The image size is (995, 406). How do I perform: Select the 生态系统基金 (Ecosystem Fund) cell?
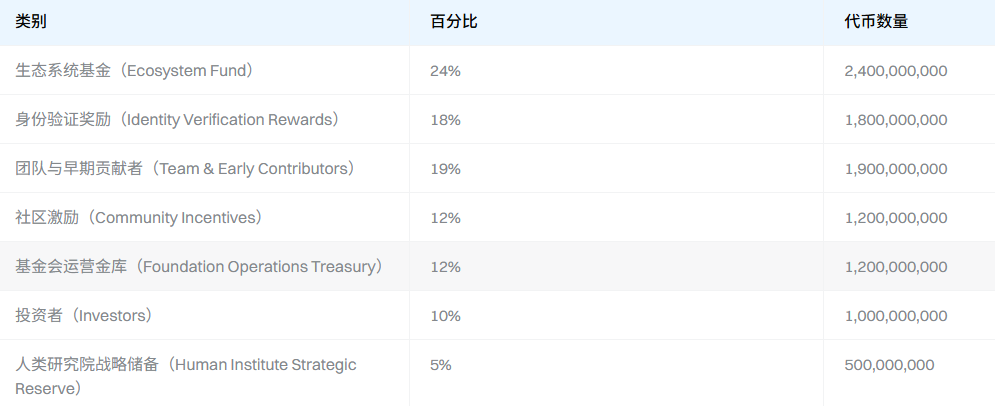tap(135, 71)
